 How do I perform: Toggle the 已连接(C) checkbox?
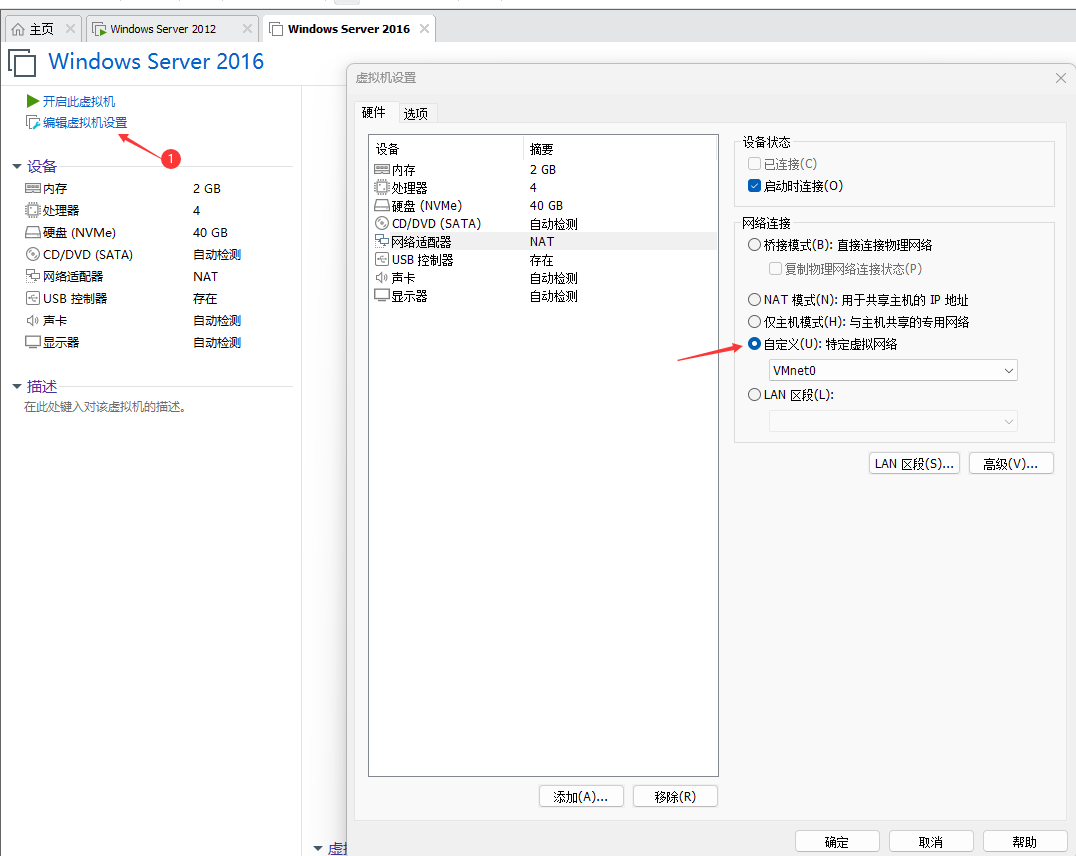coord(754,163)
